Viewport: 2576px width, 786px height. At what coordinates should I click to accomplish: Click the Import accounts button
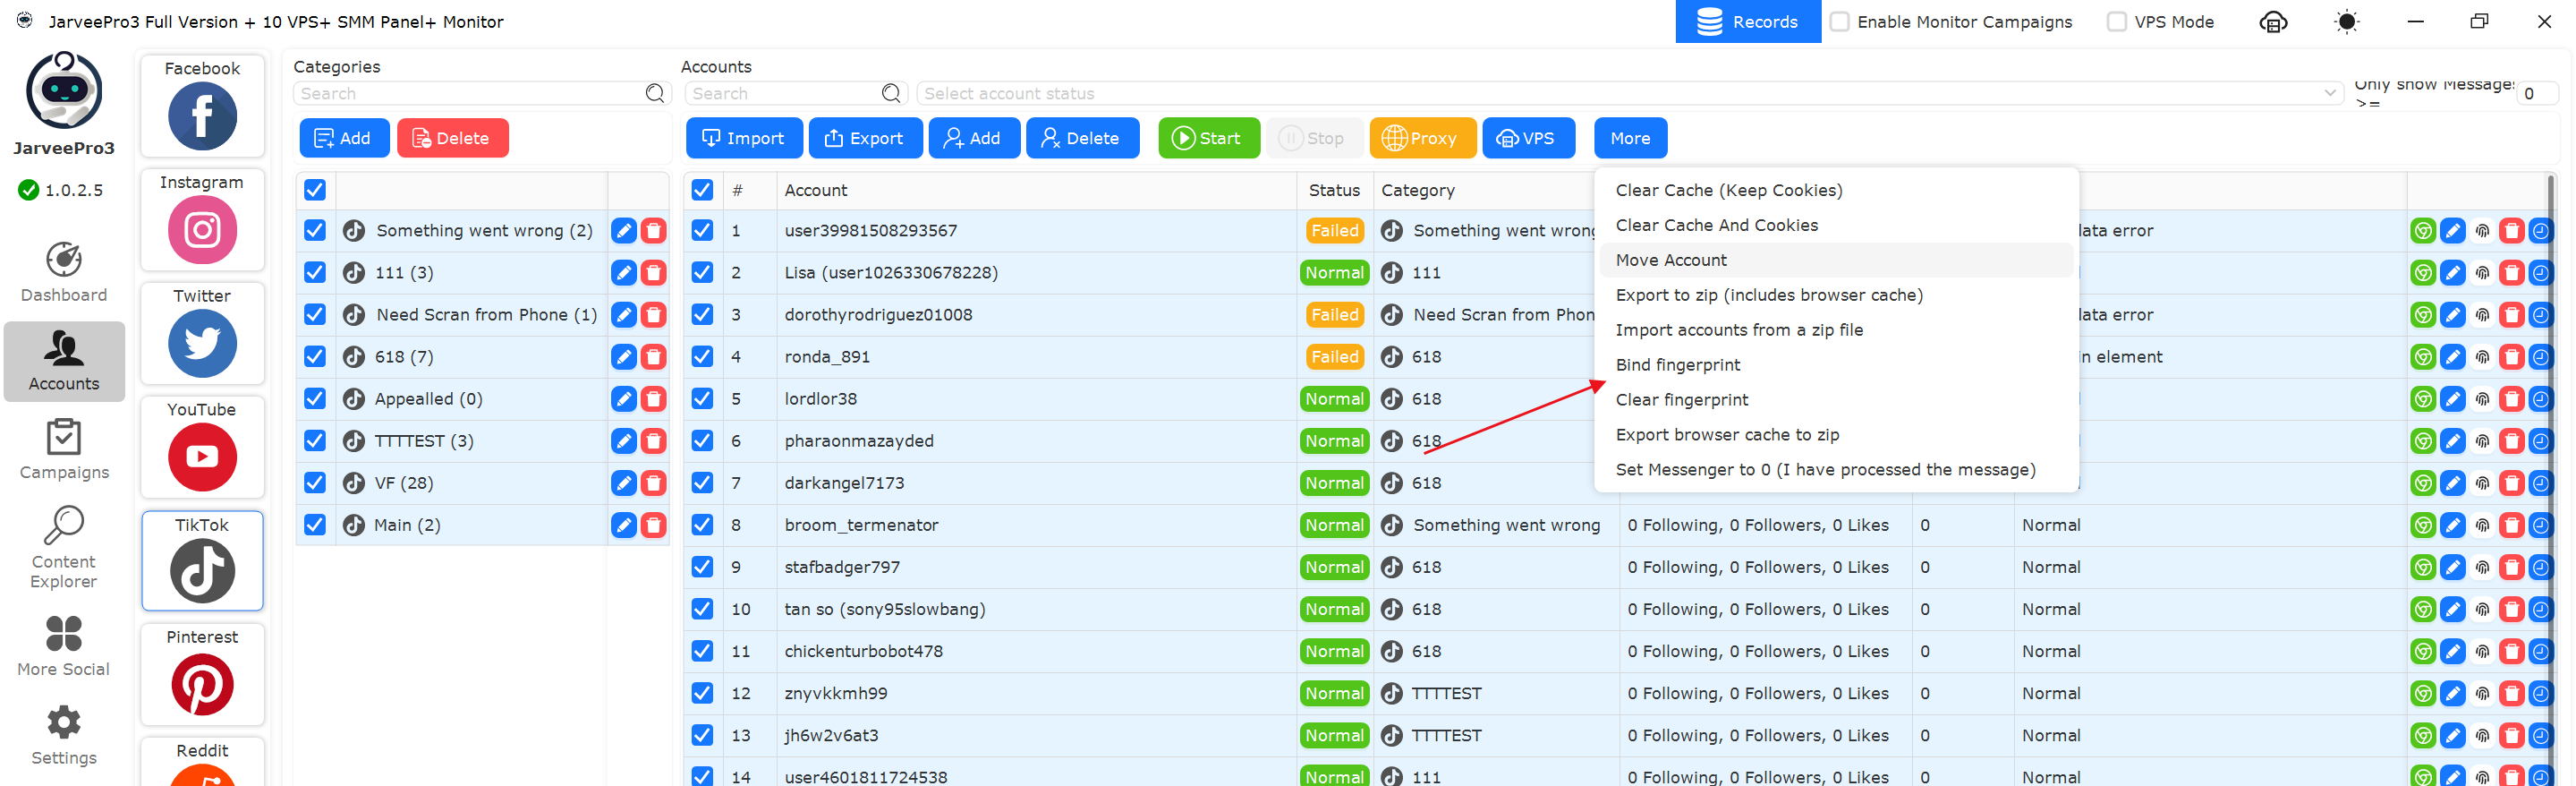(743, 138)
